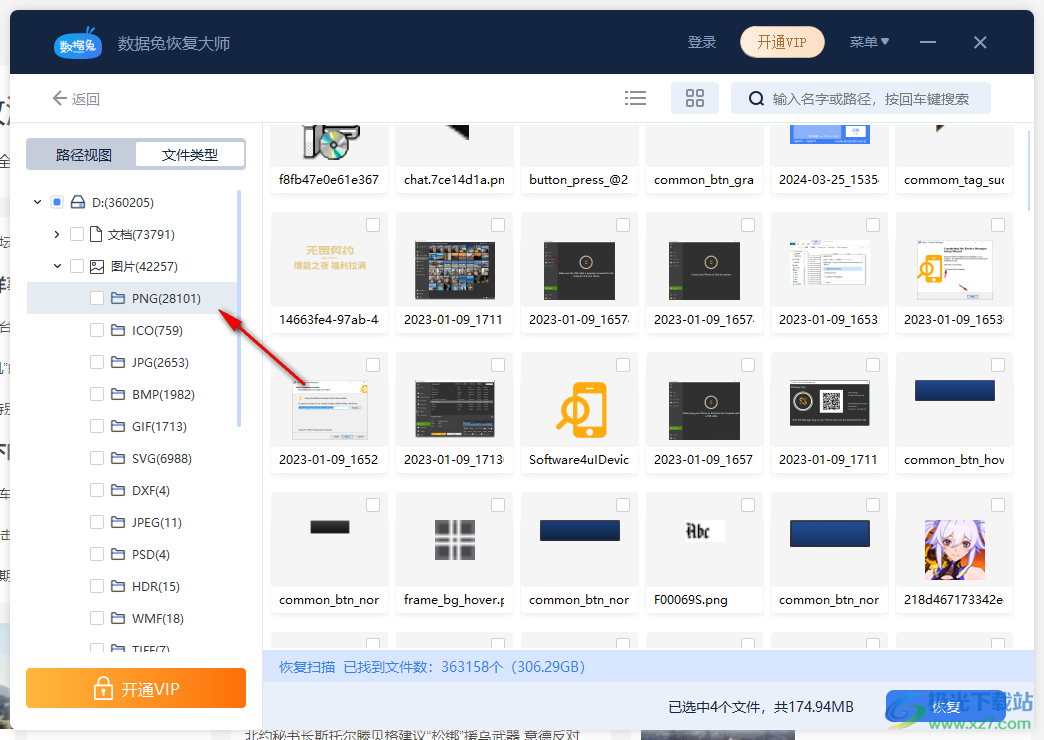Viewport: 1044px width, 740px height.
Task: Open the 菜单 dropdown menu
Action: click(x=870, y=42)
